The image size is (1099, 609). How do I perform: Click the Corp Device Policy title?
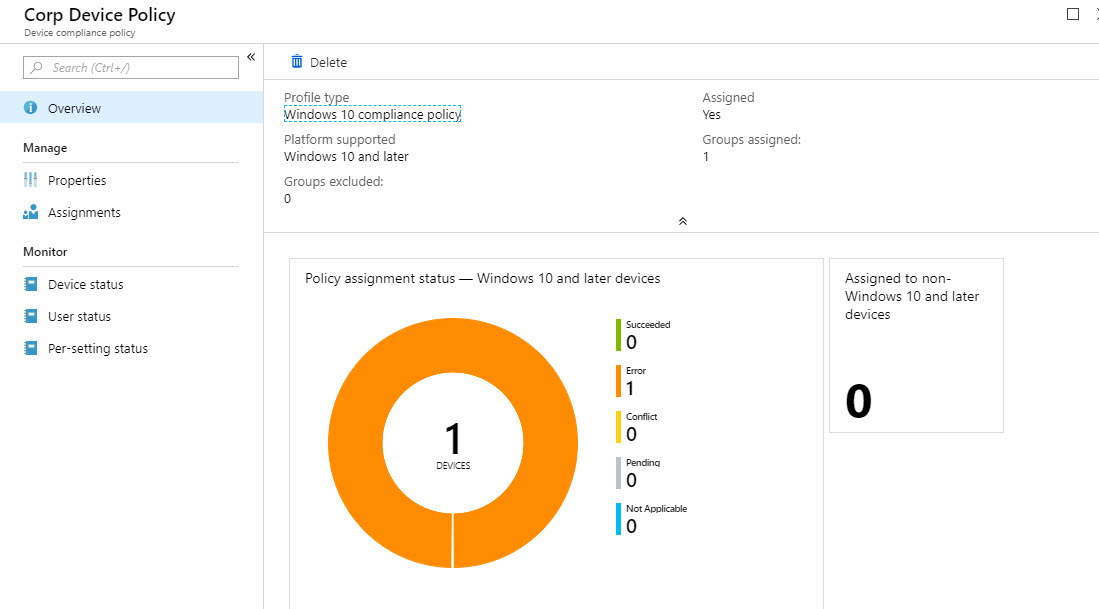100,15
